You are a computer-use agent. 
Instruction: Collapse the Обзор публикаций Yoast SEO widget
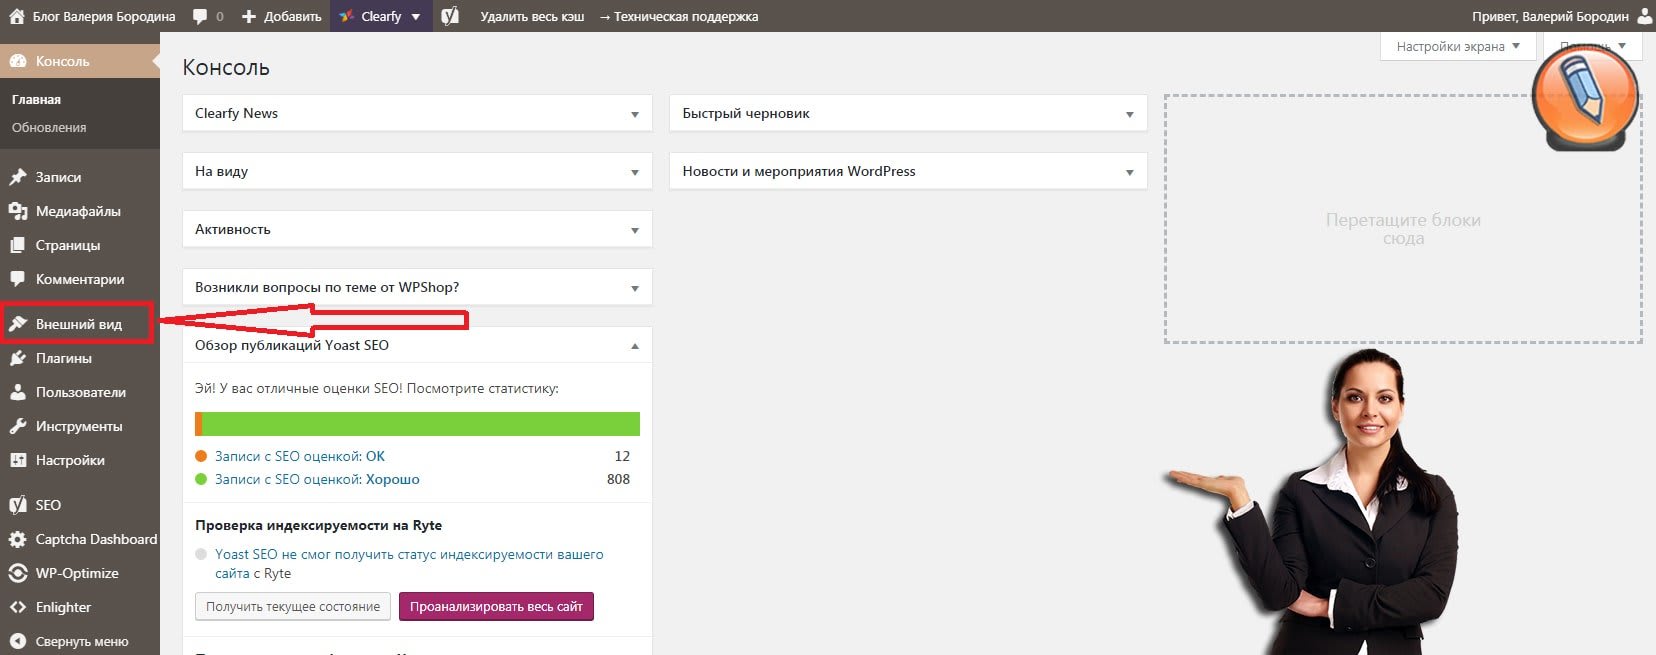(634, 346)
